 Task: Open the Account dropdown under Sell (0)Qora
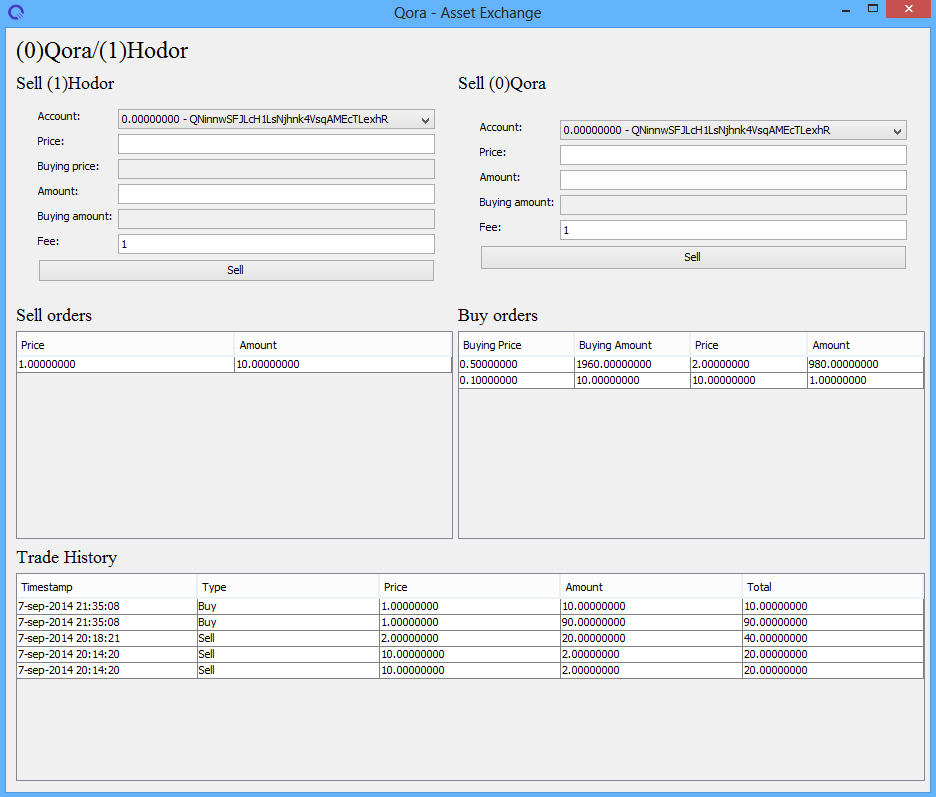pos(733,130)
